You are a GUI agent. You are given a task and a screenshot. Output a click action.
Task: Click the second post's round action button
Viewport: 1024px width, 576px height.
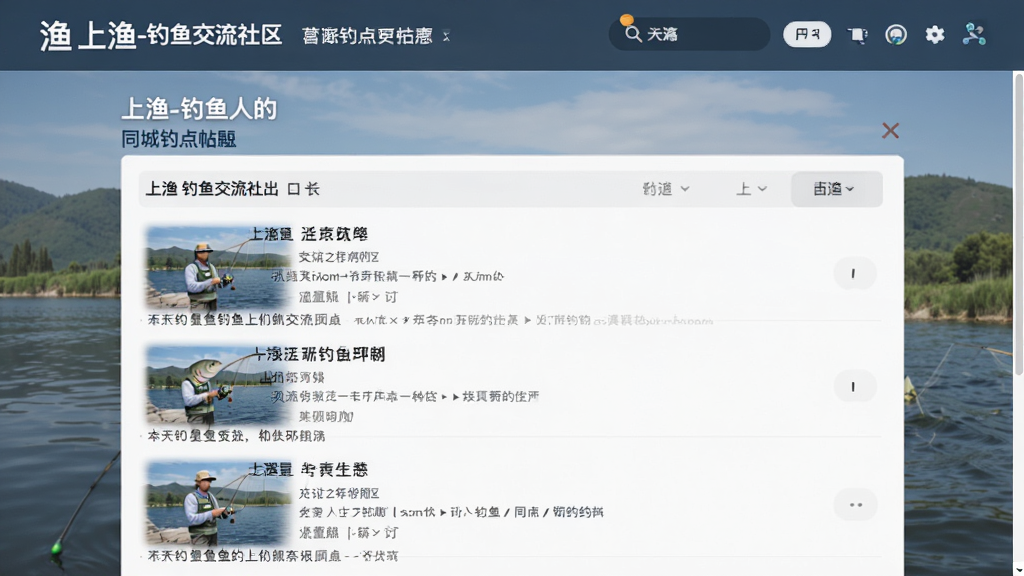[854, 387]
